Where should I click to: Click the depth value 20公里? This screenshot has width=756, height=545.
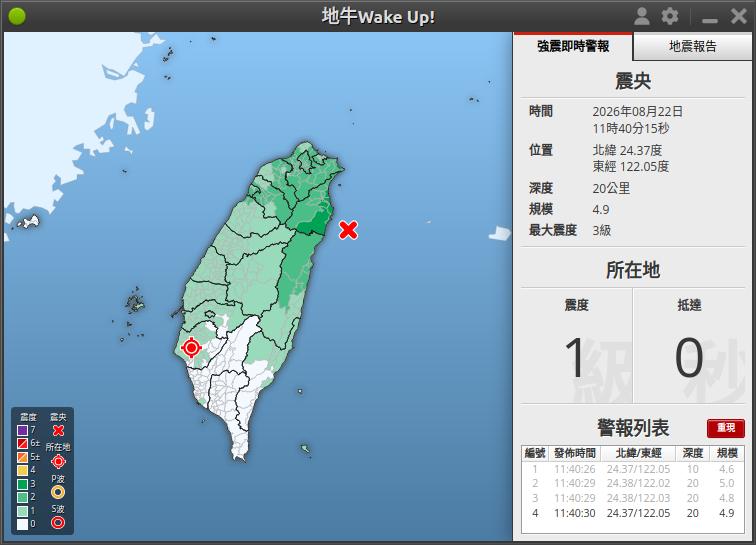(611, 188)
